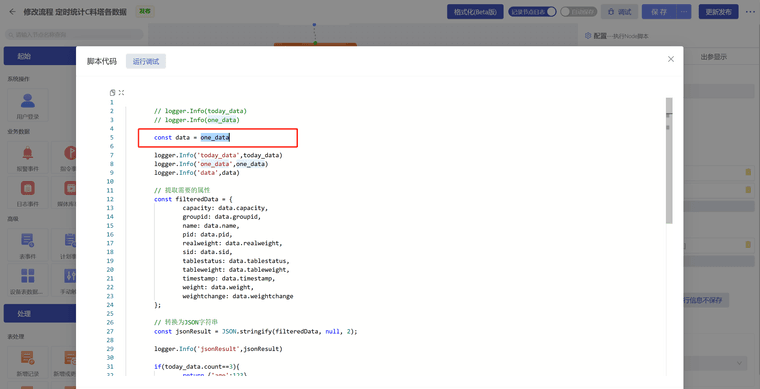Select the 新增记录 node icon
The width and height of the screenshot is (760, 389).
pyautogui.click(x=28, y=358)
